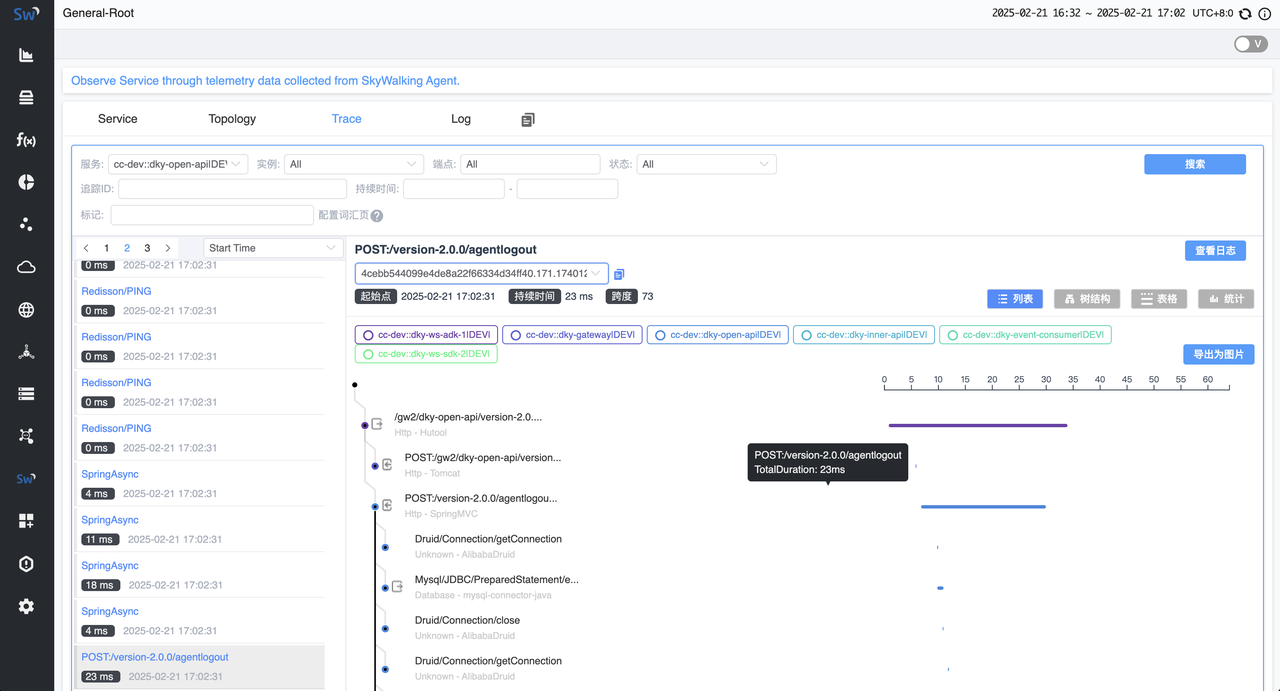Expand the 状态 status dropdown
Image resolution: width=1280 pixels, height=691 pixels.
click(707, 164)
